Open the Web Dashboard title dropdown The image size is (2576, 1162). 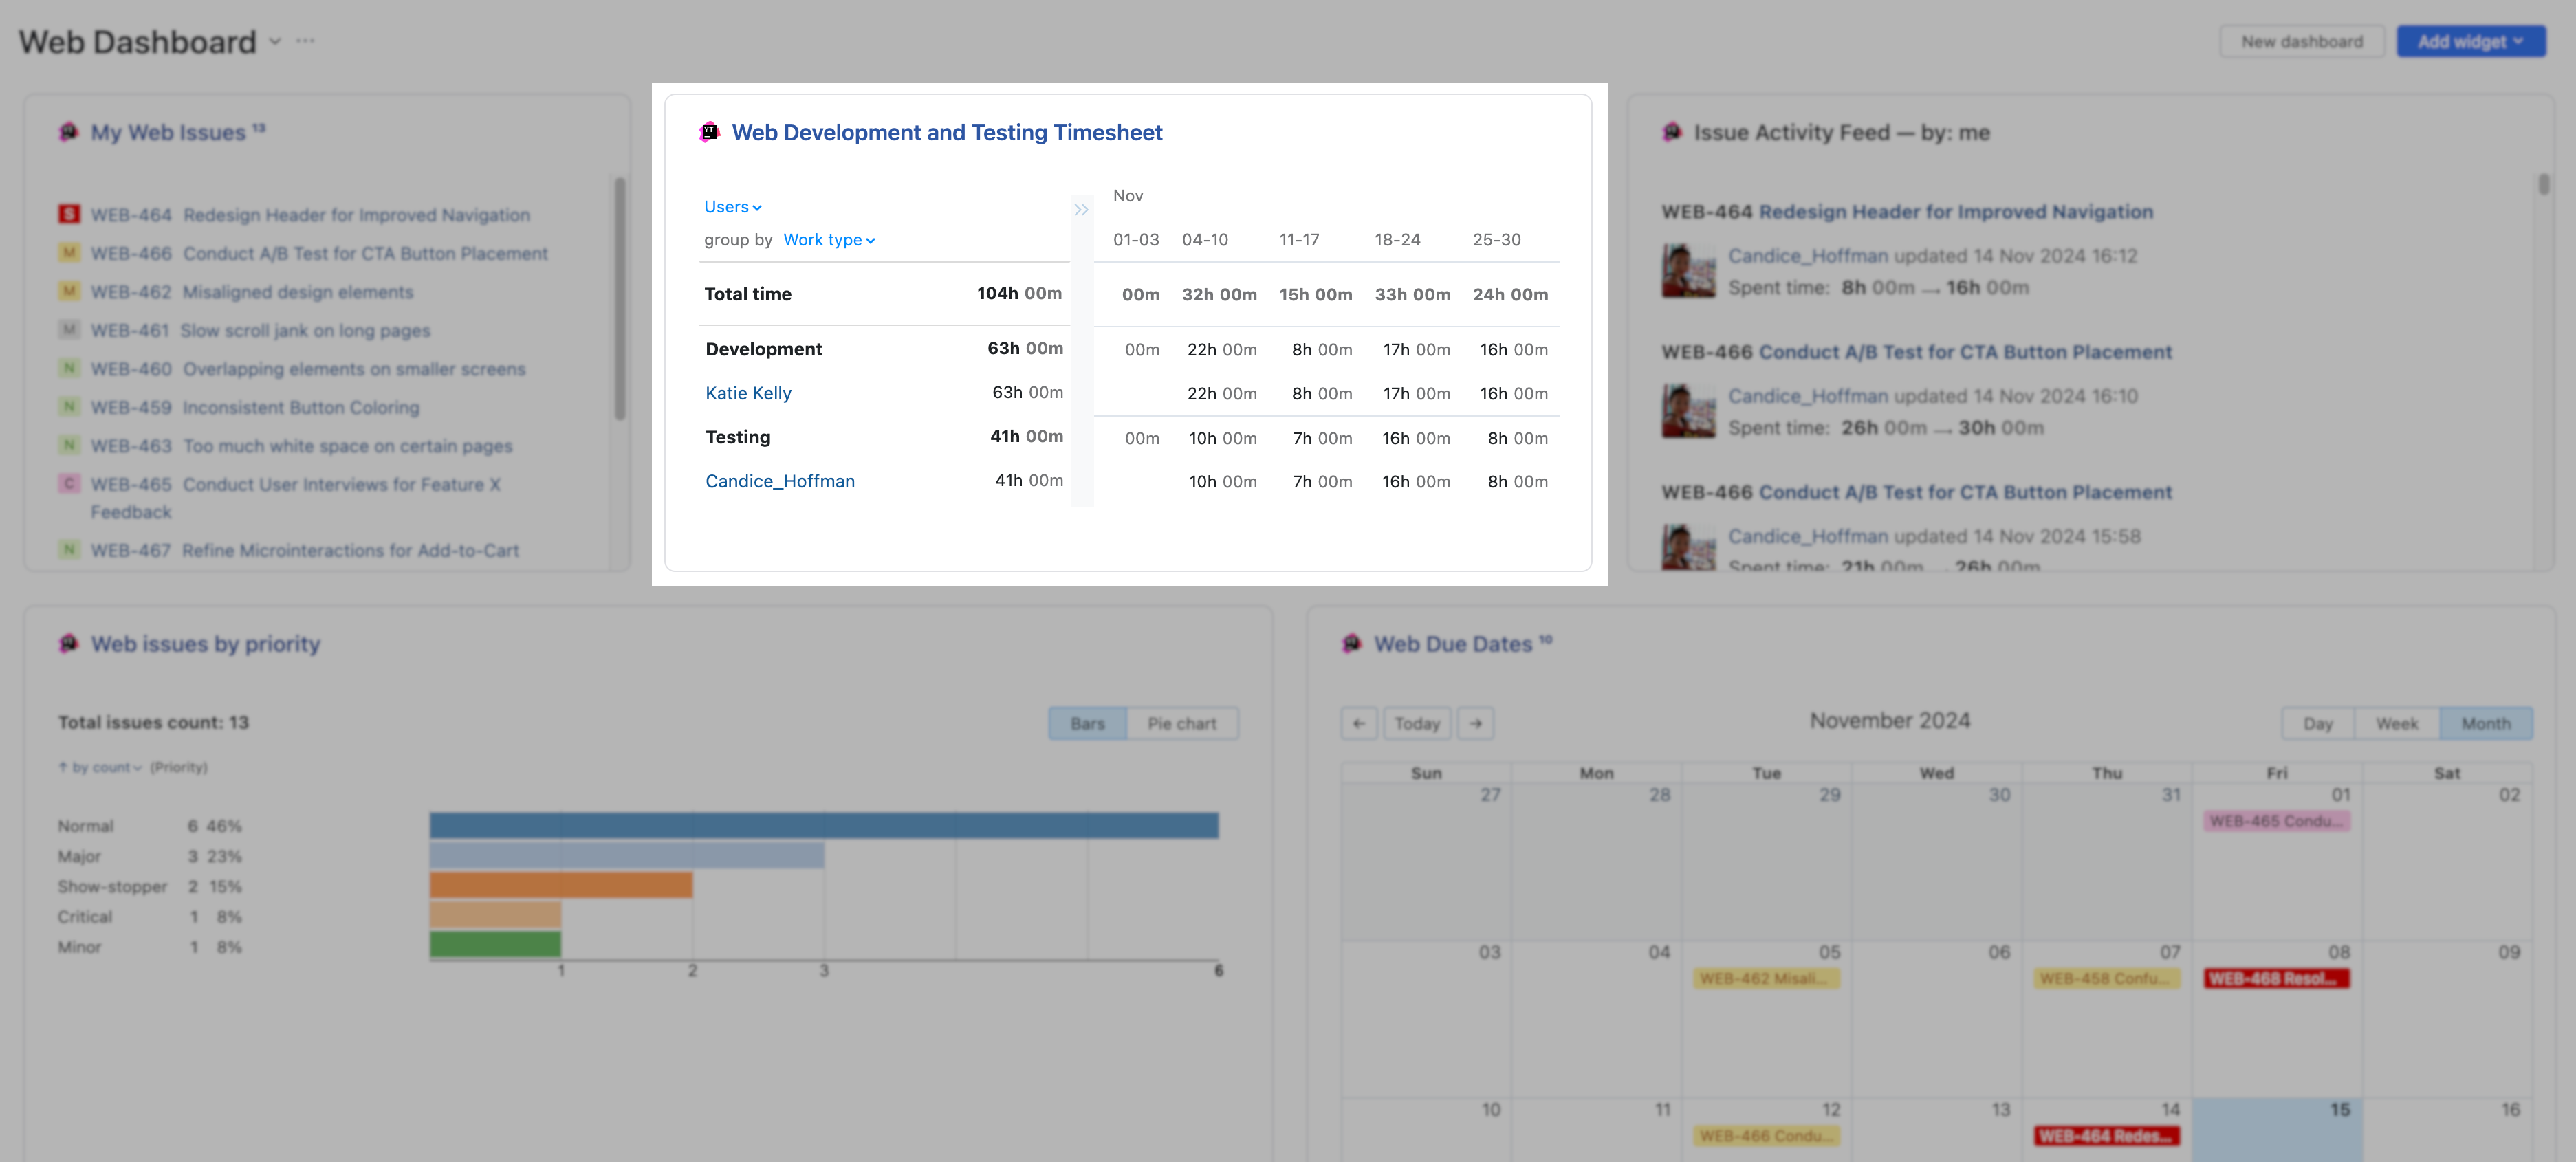coord(275,42)
